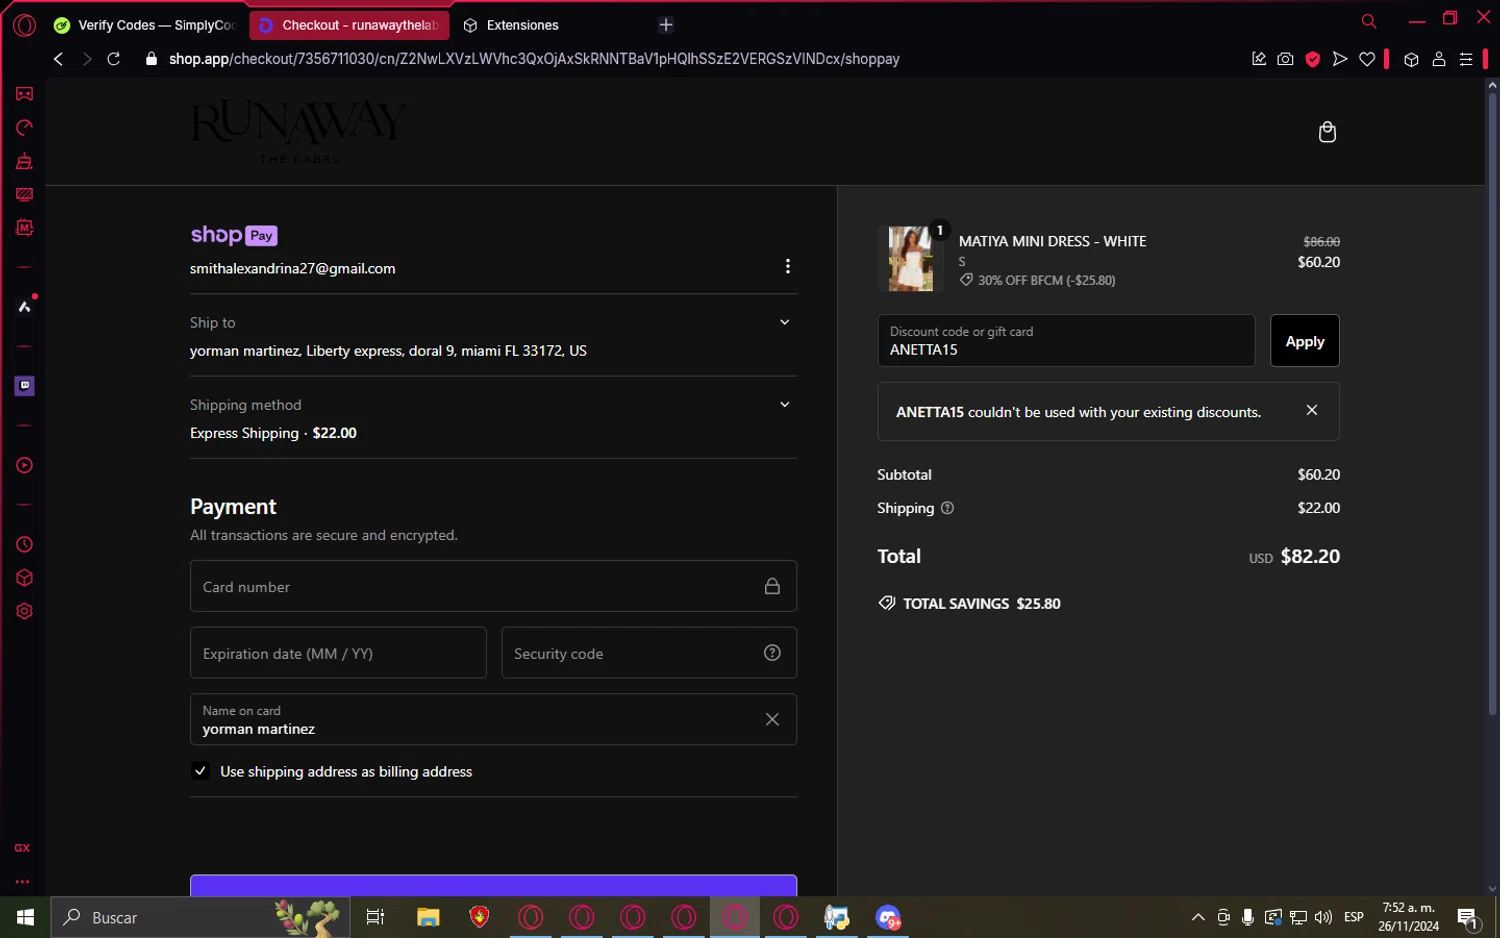Screen dimensions: 1500x938
Task: Open the Player icon in the sidebar
Action: [24, 466]
